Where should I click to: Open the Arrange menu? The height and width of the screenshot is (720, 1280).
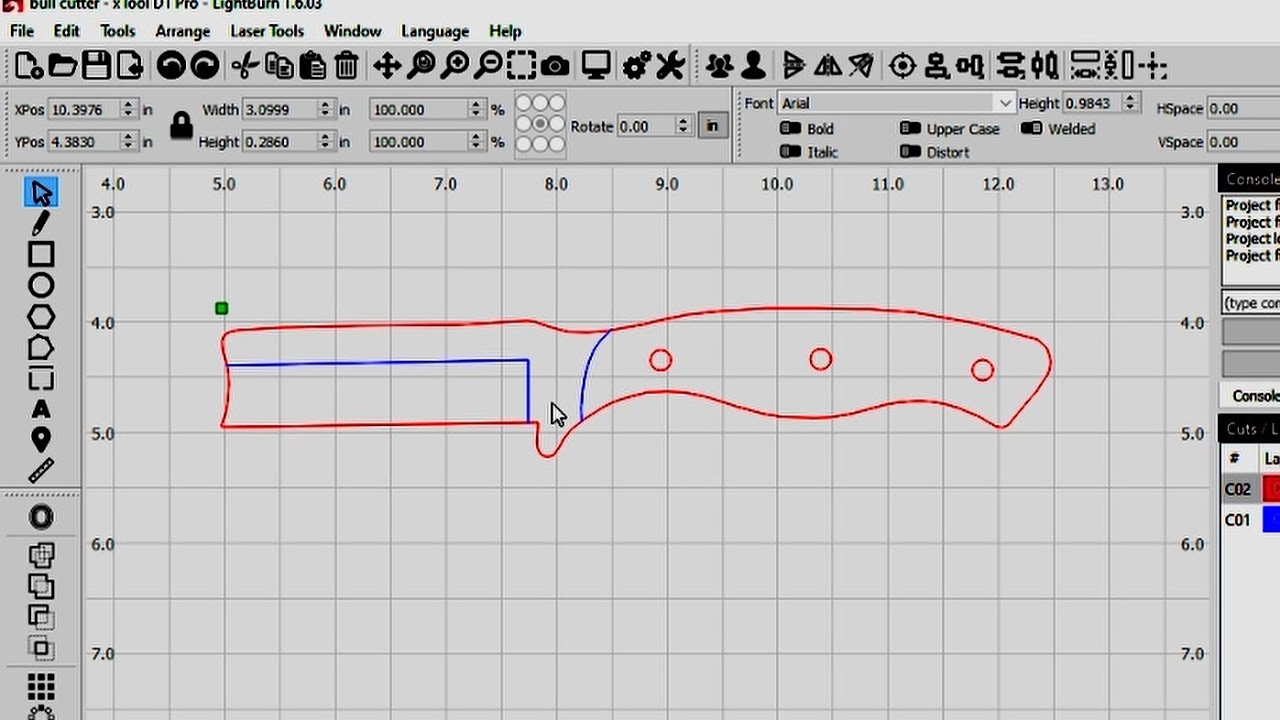click(182, 31)
